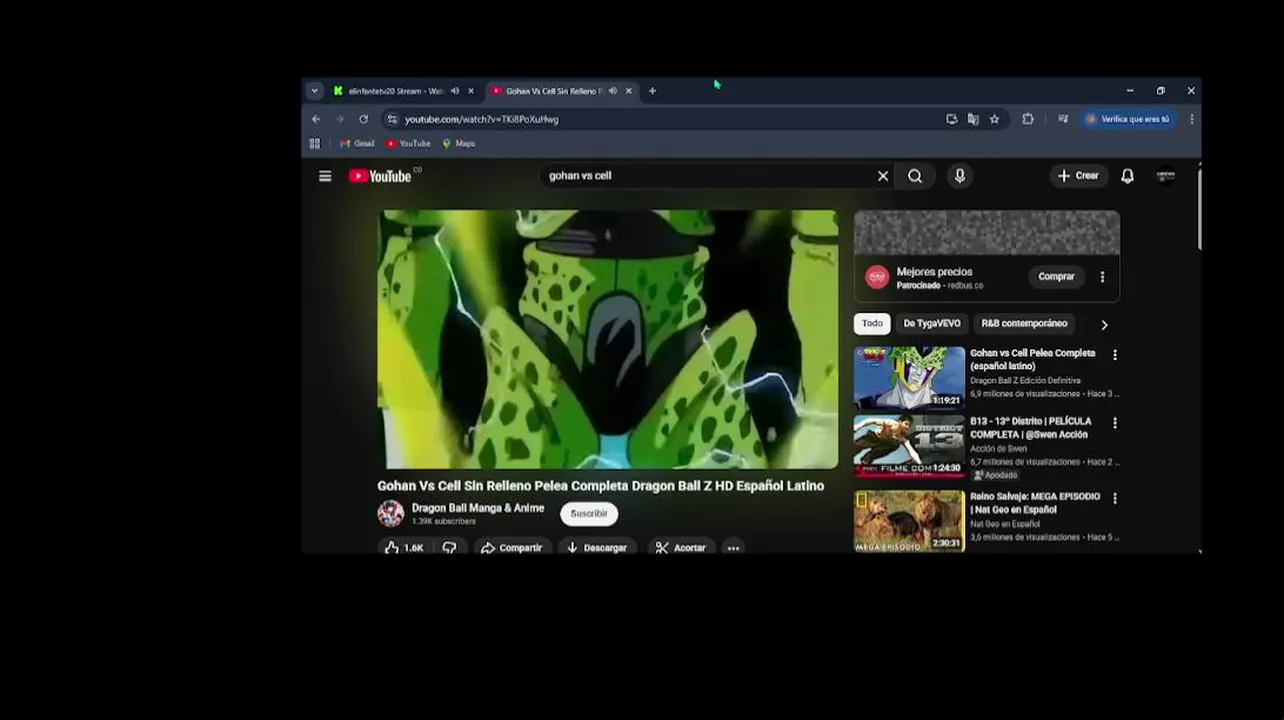The image size is (1284, 720).
Task: Open the Dragon Ball Manga & Anime channel avatar
Action: [x=391, y=514]
